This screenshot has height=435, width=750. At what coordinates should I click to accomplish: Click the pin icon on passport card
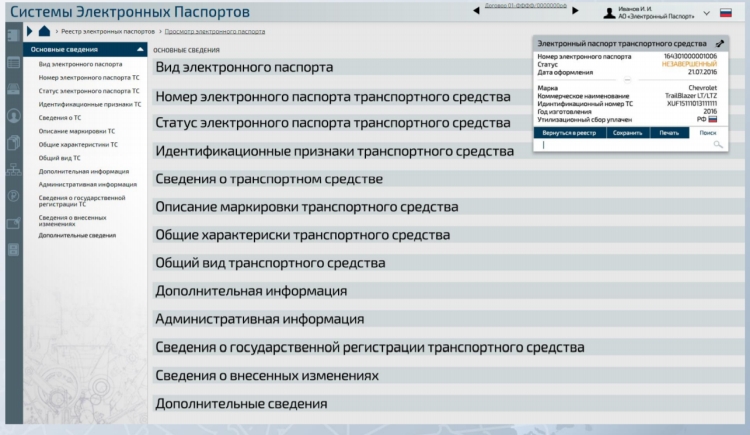720,44
